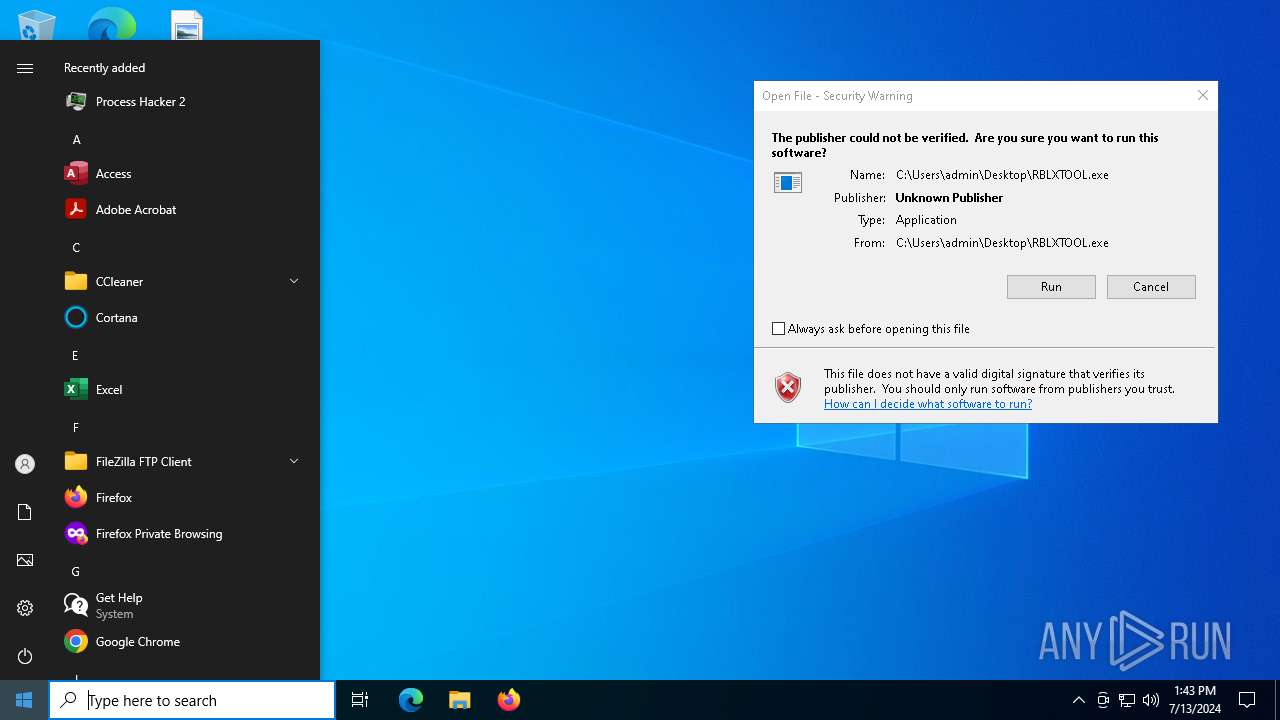
Task: Open Firefox from the taskbar
Action: pyautogui.click(x=508, y=700)
